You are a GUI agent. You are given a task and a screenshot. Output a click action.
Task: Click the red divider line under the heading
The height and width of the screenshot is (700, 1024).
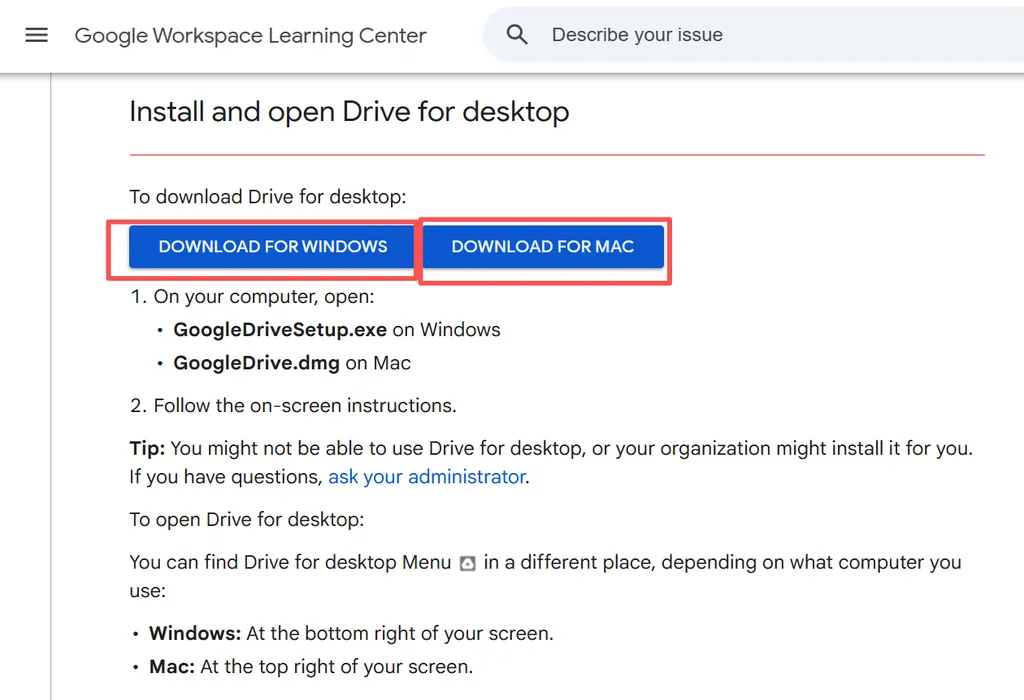(556, 155)
